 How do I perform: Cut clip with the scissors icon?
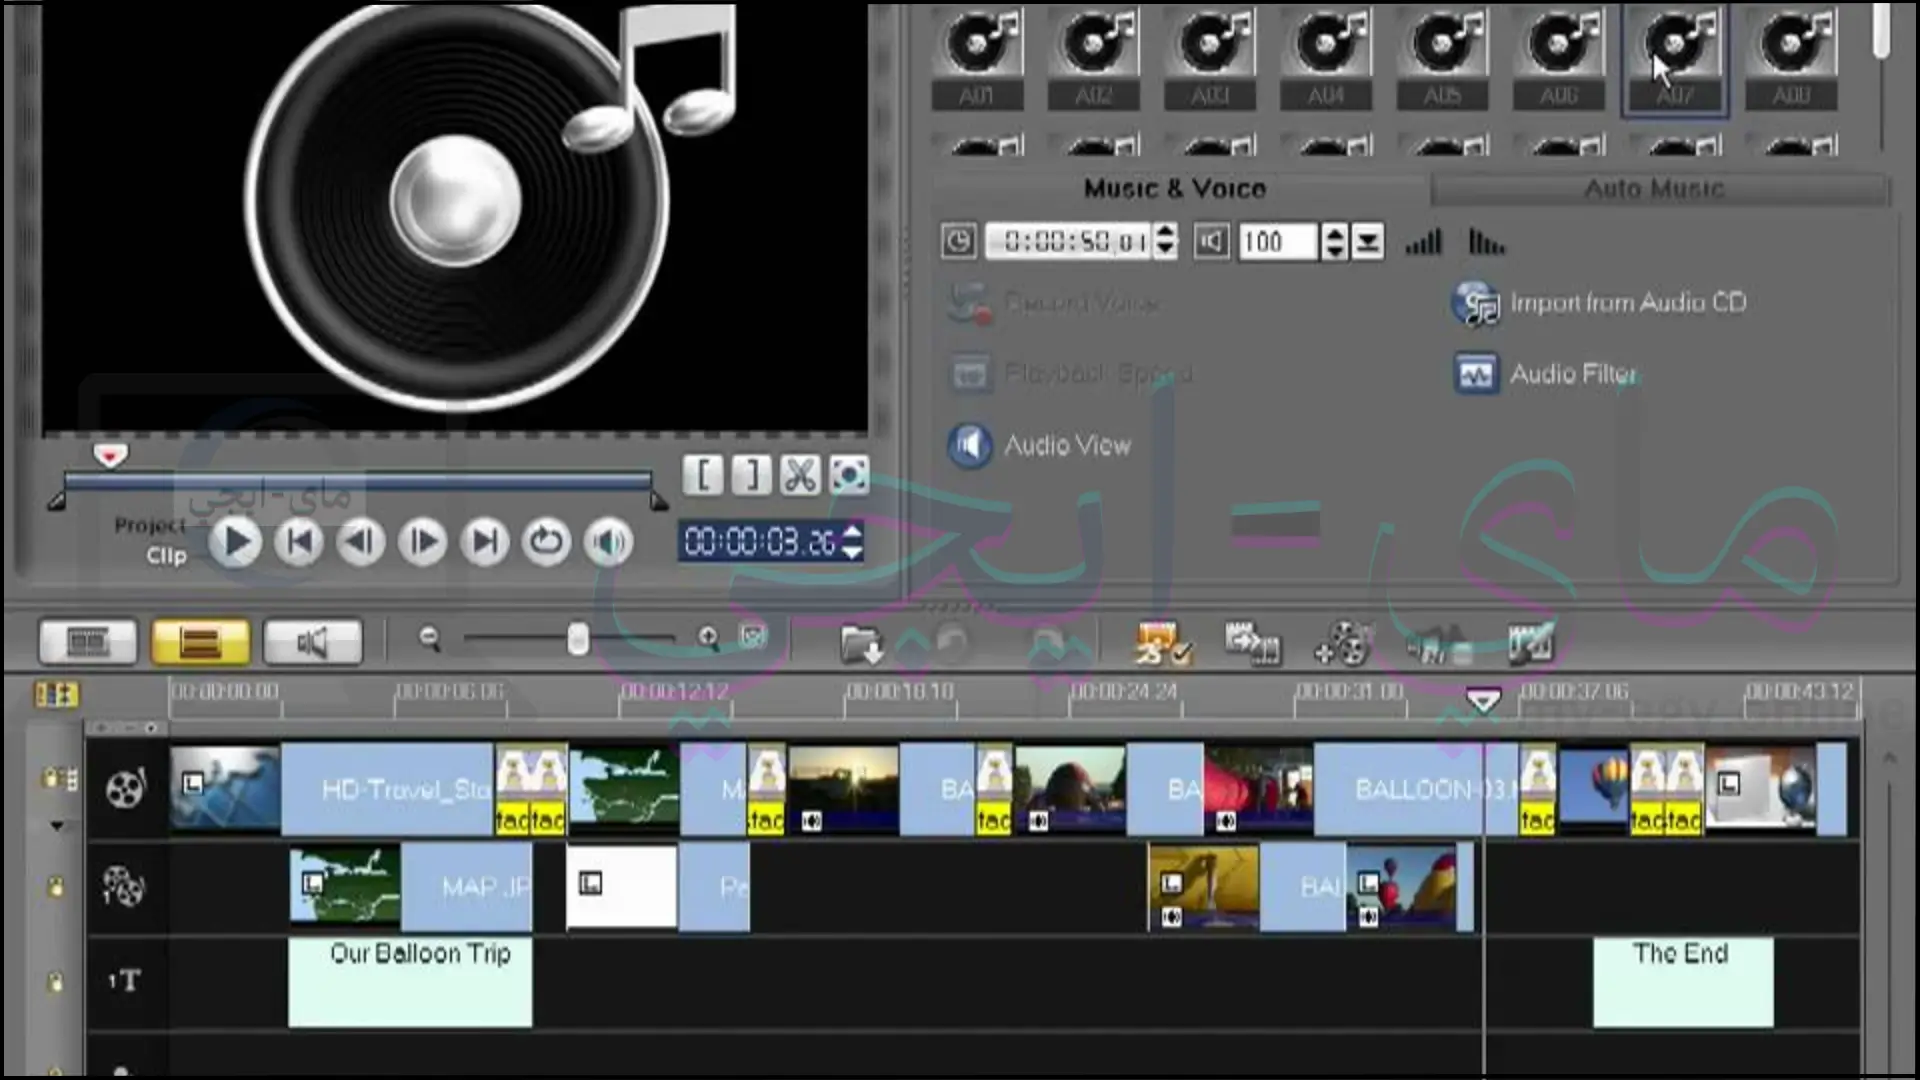point(800,475)
